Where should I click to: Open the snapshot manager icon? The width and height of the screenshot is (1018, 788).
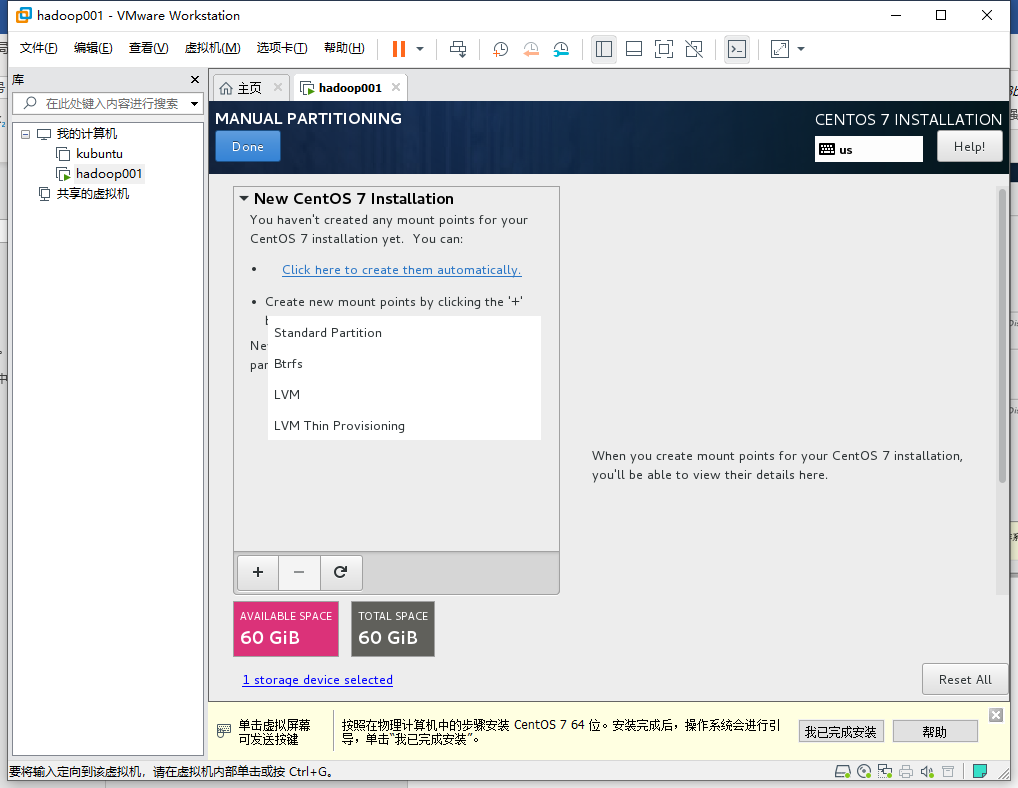[x=561, y=49]
